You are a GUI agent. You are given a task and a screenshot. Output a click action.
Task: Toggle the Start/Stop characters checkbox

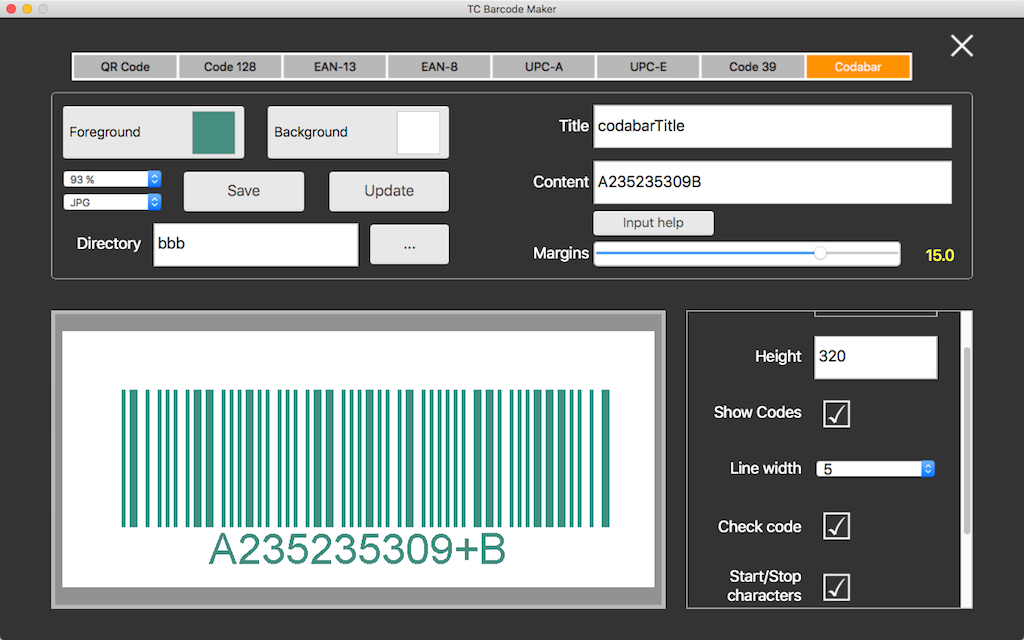click(x=836, y=586)
